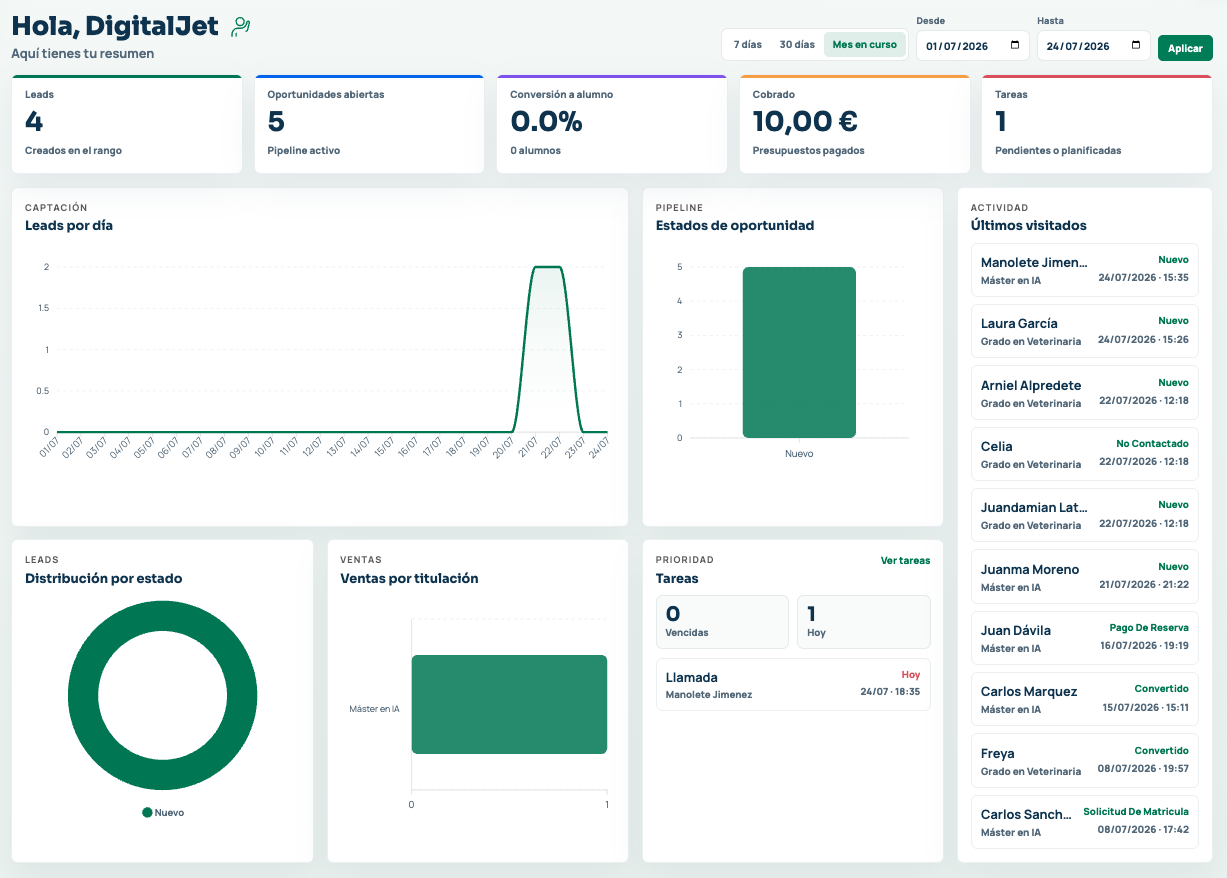Click the Vencidas tasks counter box
1227x878 pixels.
pyautogui.click(x=722, y=622)
